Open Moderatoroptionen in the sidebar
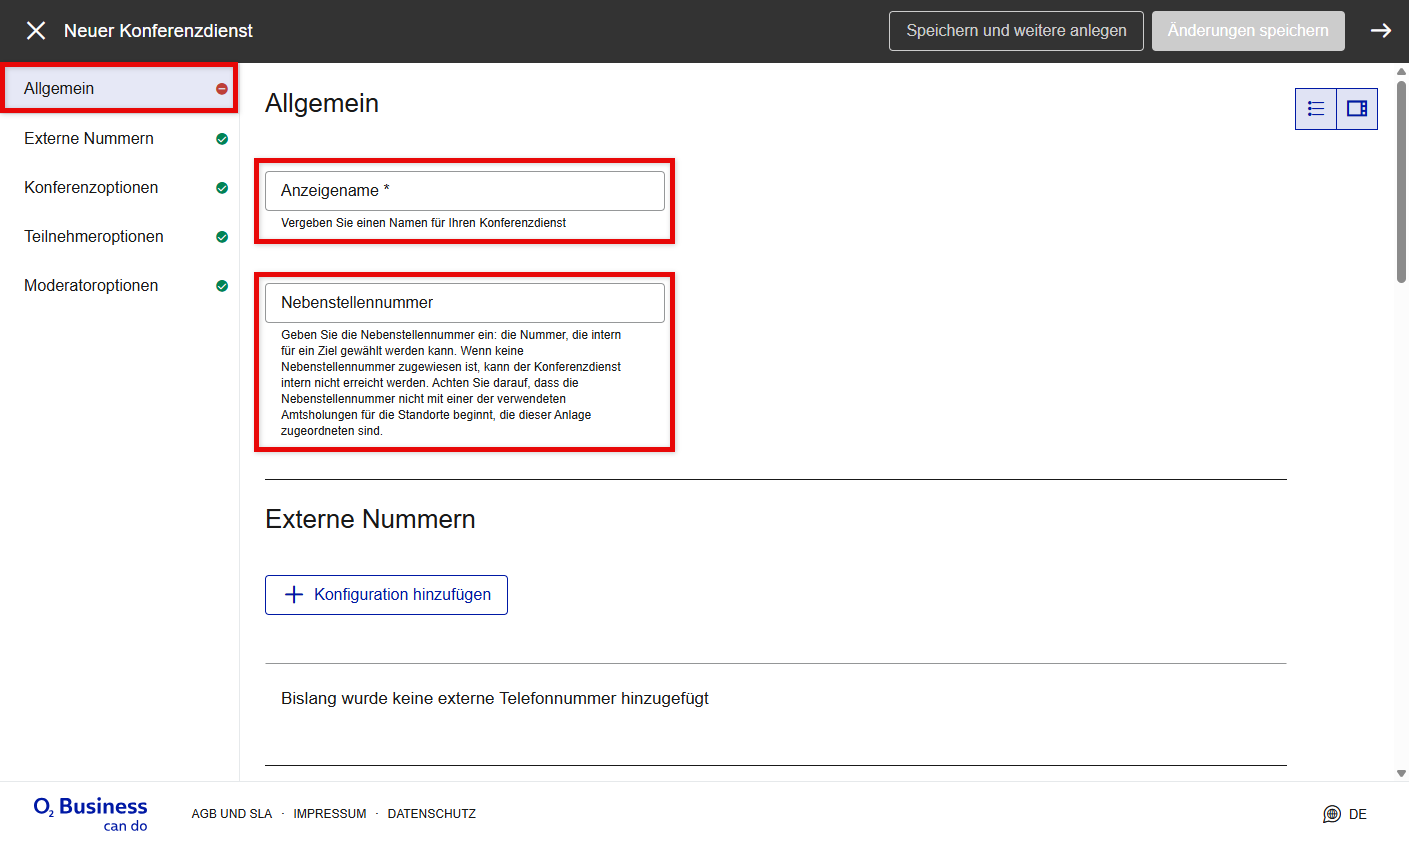The height and width of the screenshot is (845, 1409). 91,286
